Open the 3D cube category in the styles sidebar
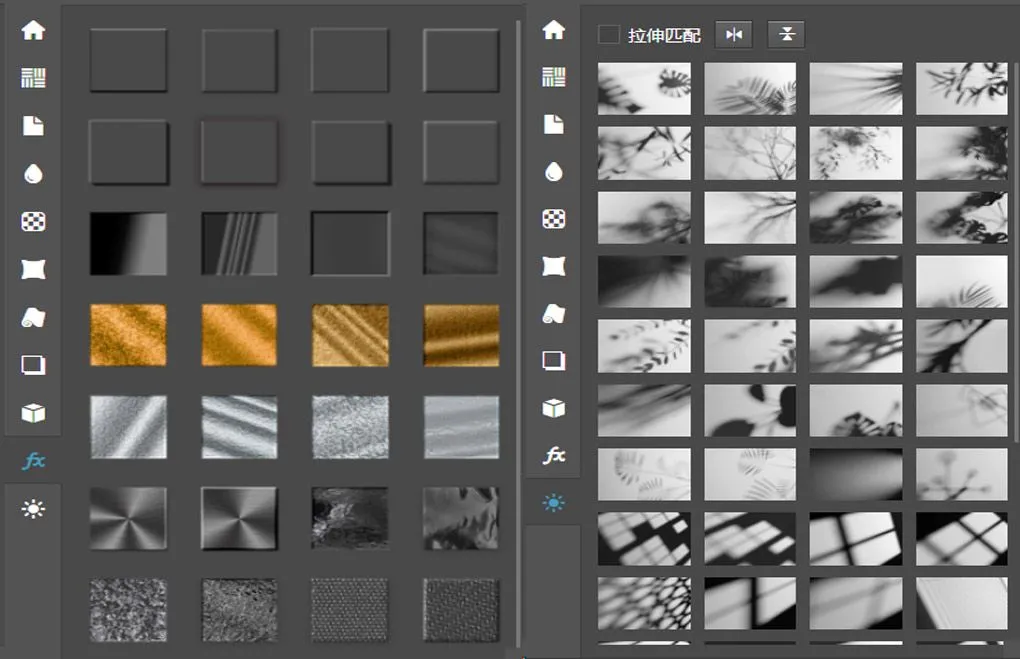 (33, 413)
